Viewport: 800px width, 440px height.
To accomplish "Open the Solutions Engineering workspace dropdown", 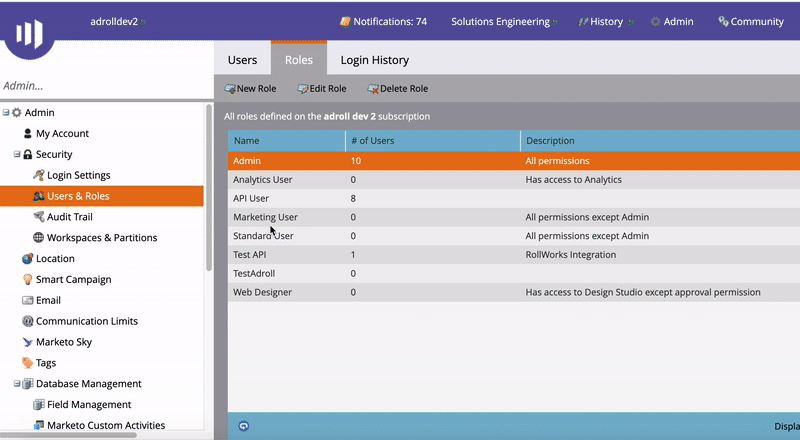I will 555,22.
